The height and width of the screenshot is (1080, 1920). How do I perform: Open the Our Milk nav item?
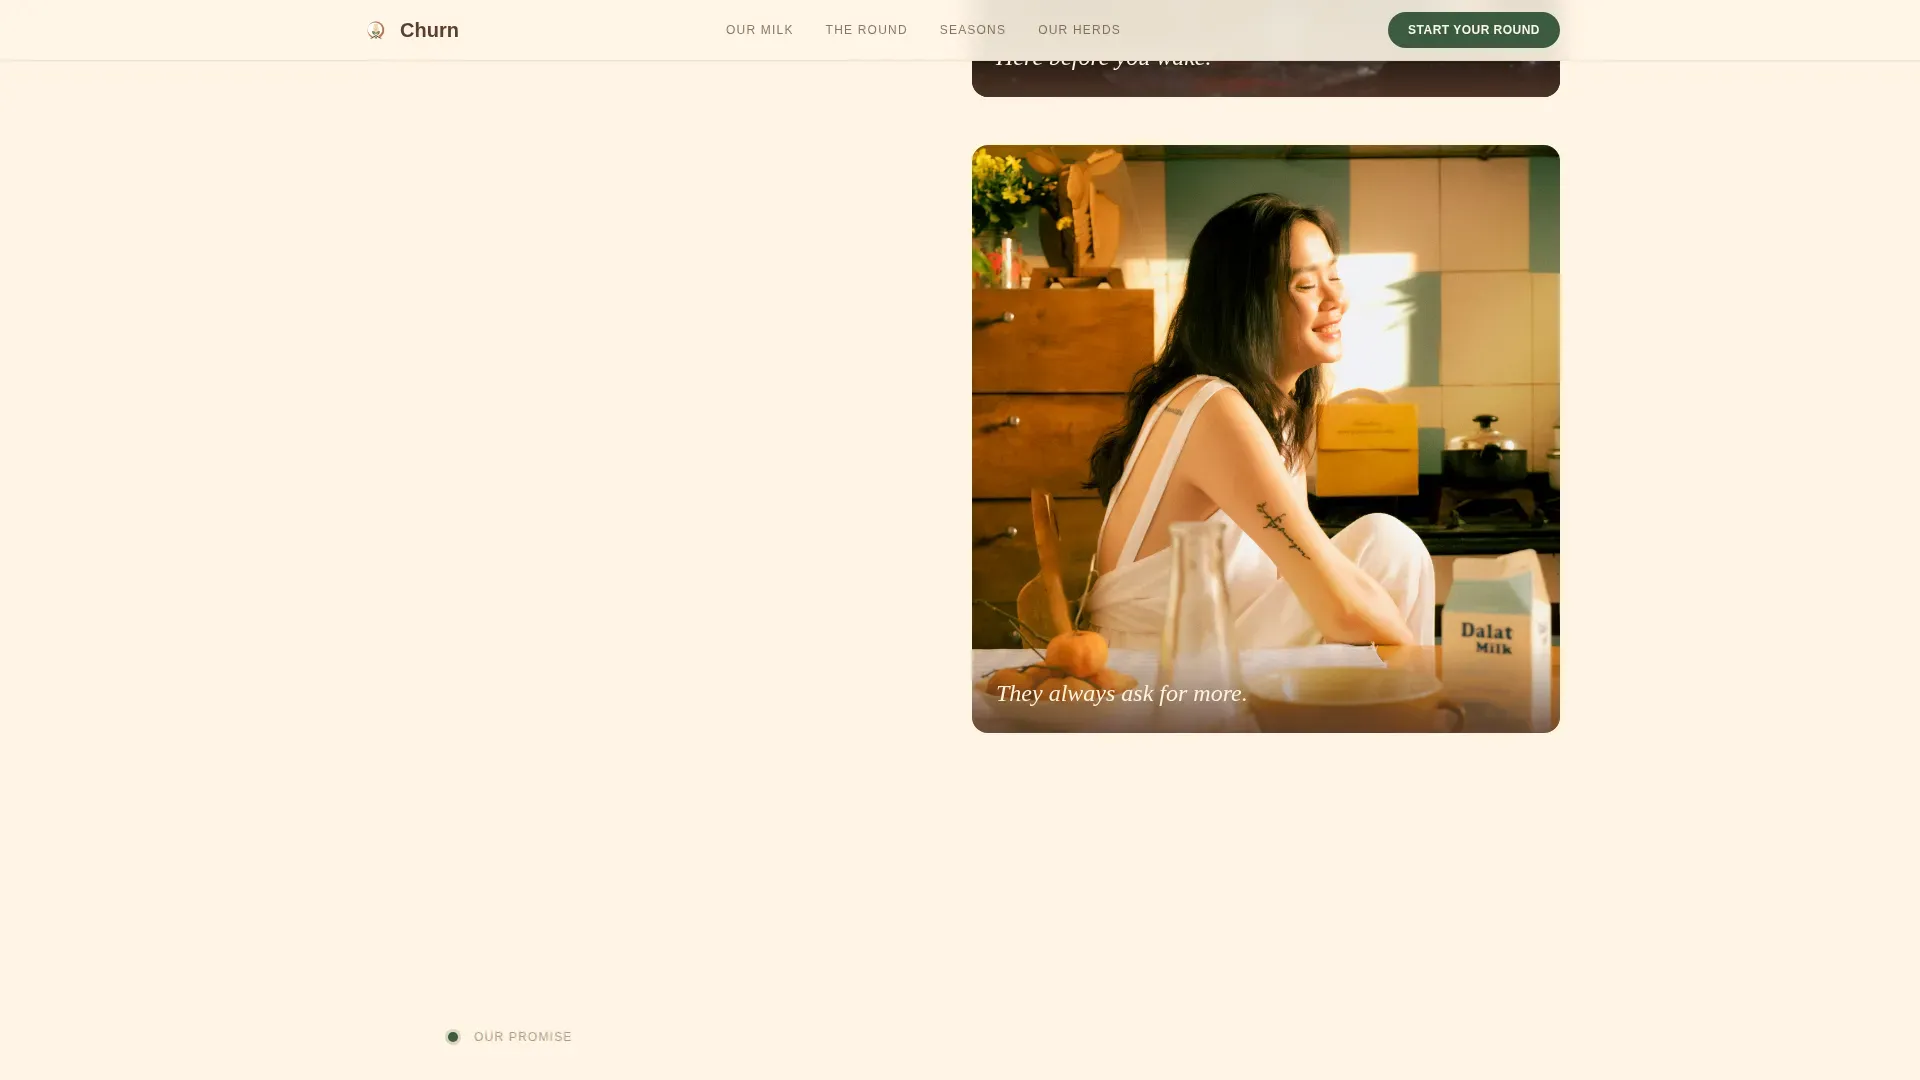coord(759,30)
